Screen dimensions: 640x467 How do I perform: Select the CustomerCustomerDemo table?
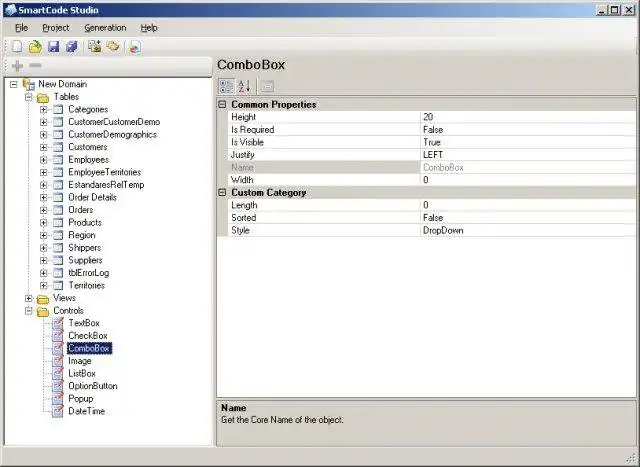tap(114, 122)
